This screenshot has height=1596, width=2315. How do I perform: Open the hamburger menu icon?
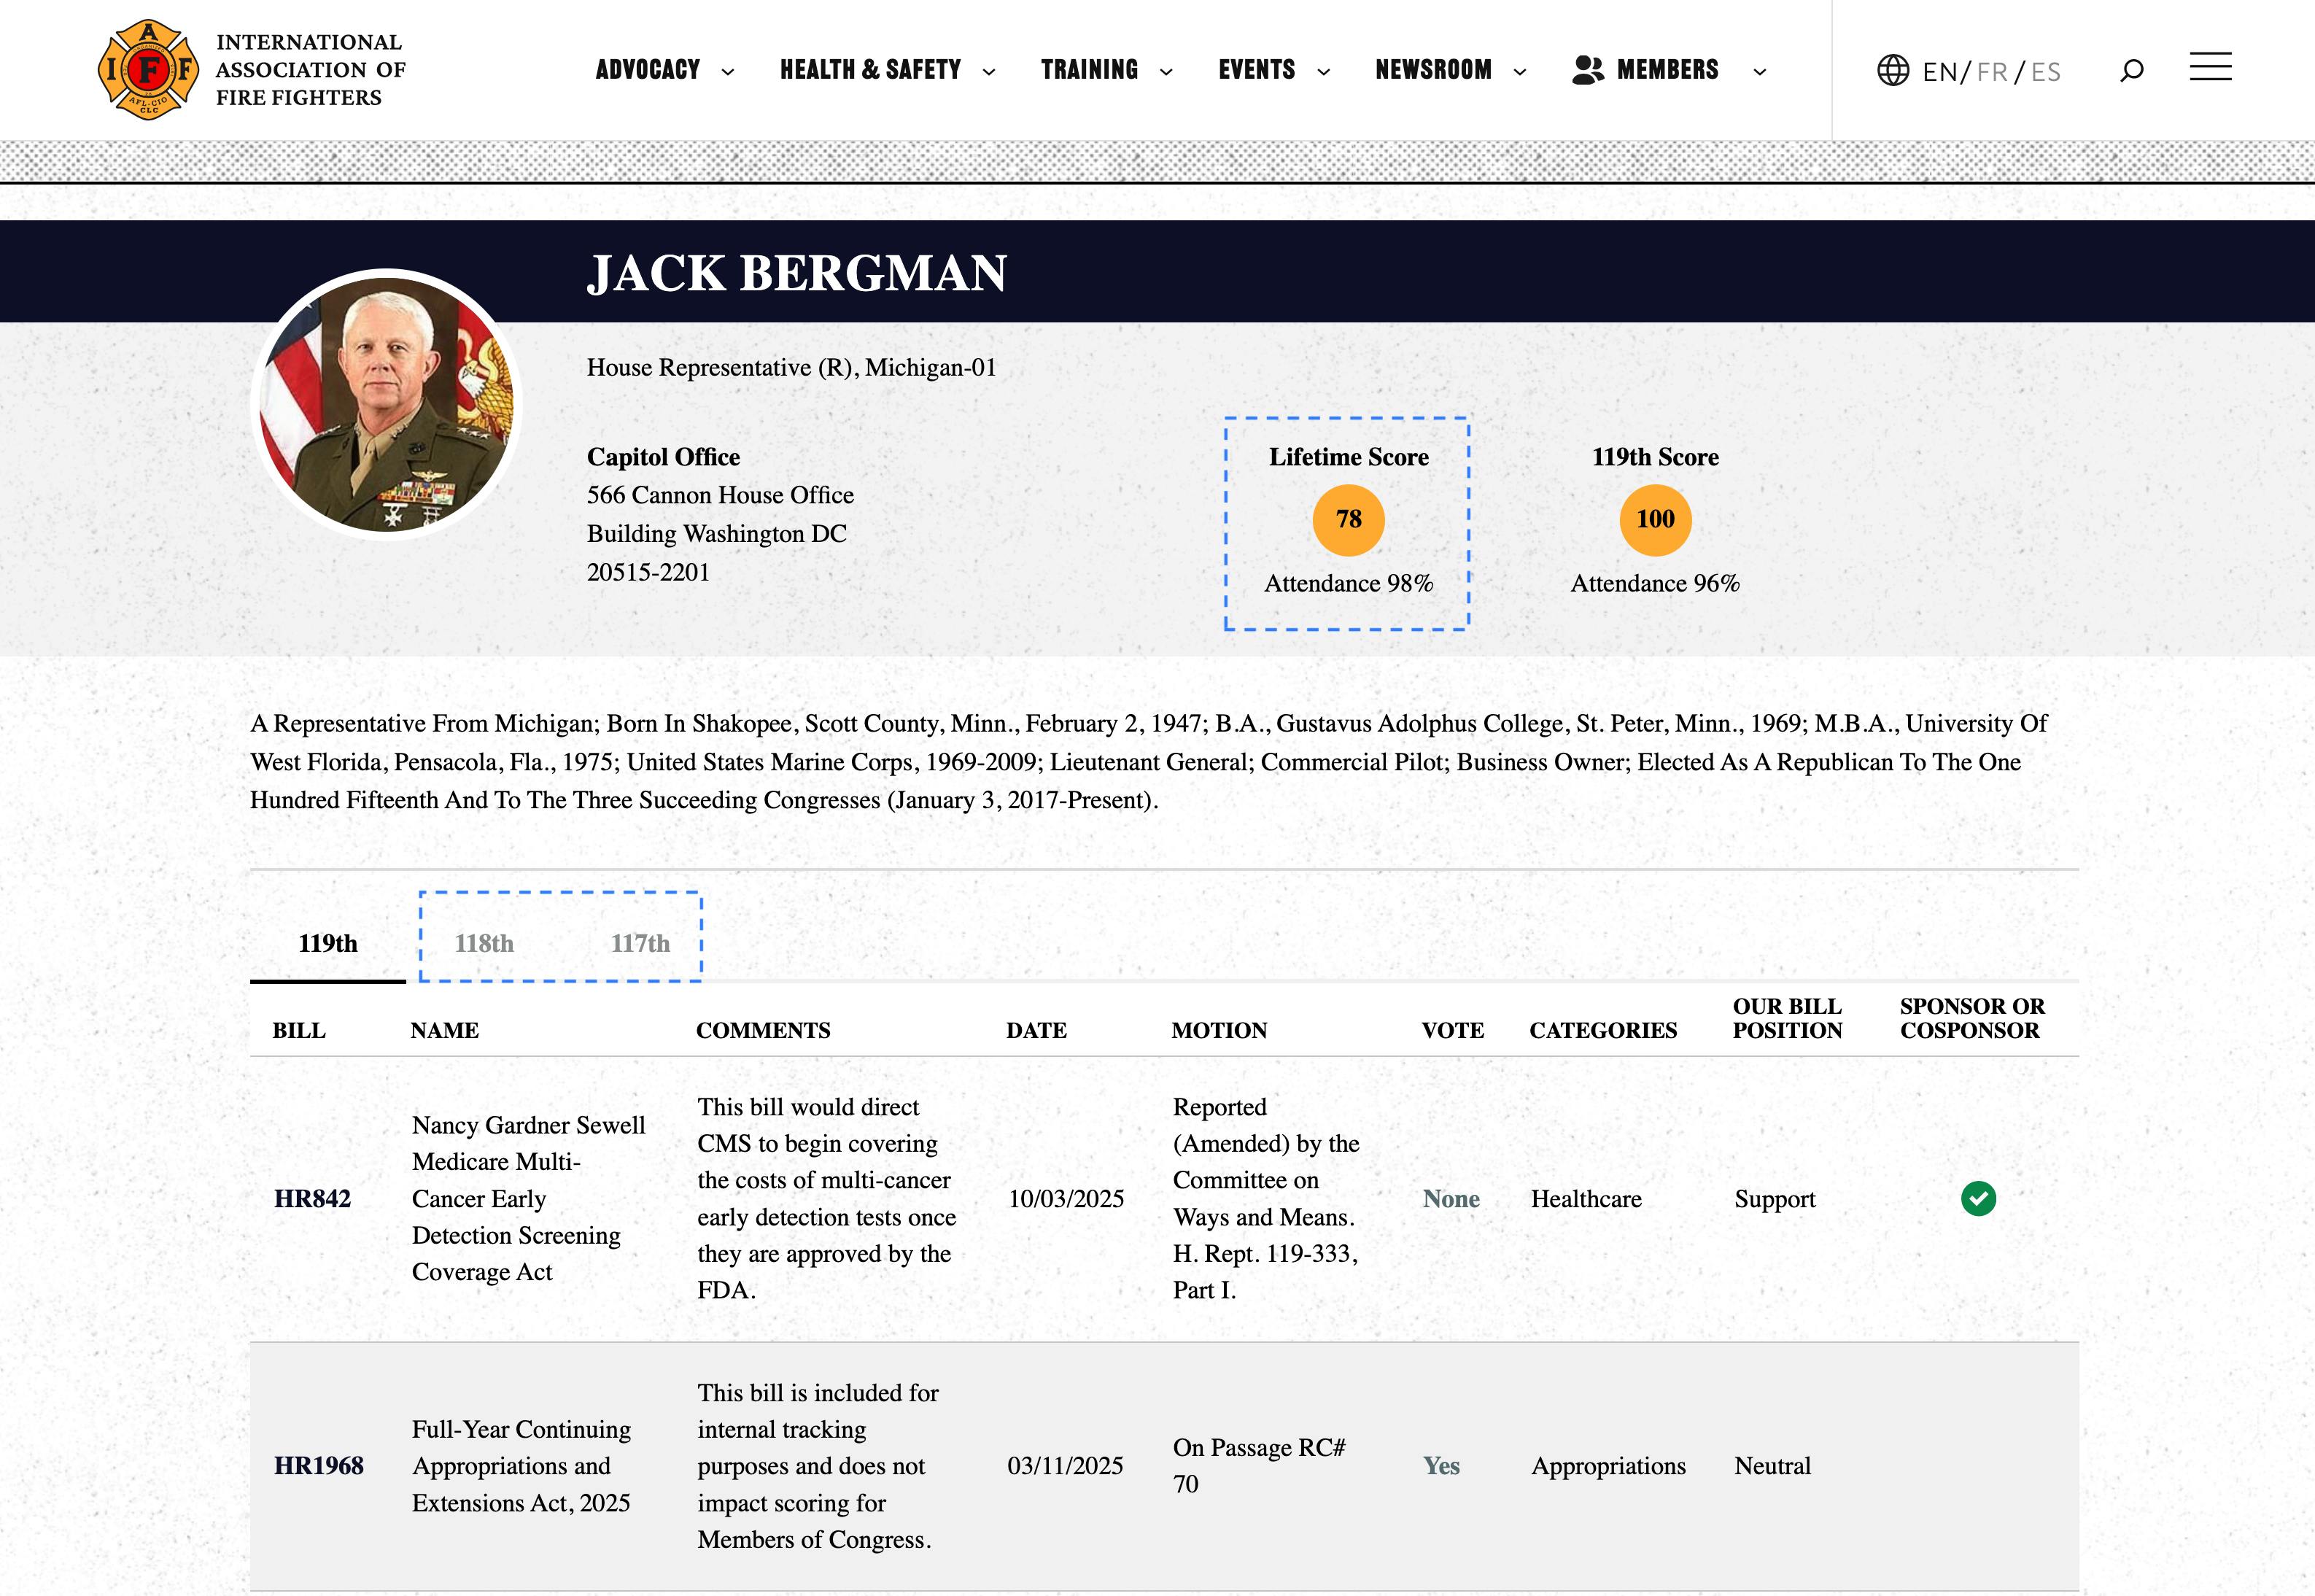[2210, 67]
